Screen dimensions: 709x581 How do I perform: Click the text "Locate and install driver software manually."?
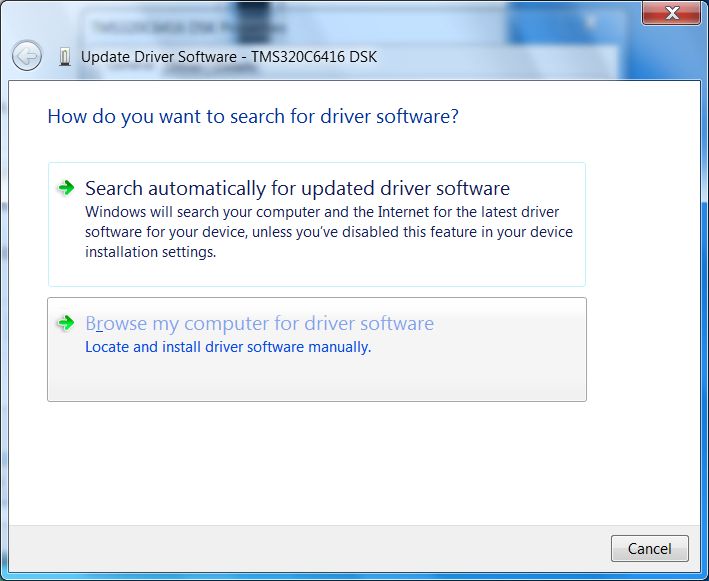pyautogui.click(x=228, y=347)
